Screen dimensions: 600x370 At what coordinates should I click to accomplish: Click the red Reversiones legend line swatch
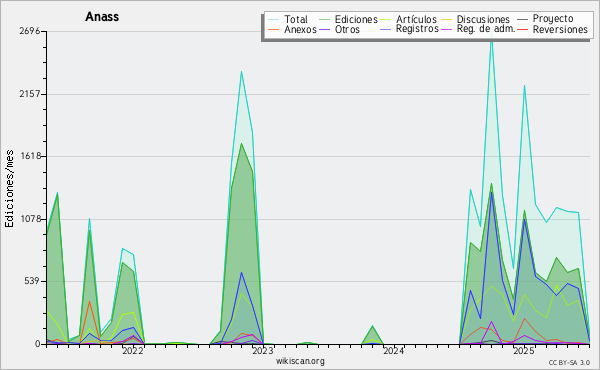(x=522, y=29)
